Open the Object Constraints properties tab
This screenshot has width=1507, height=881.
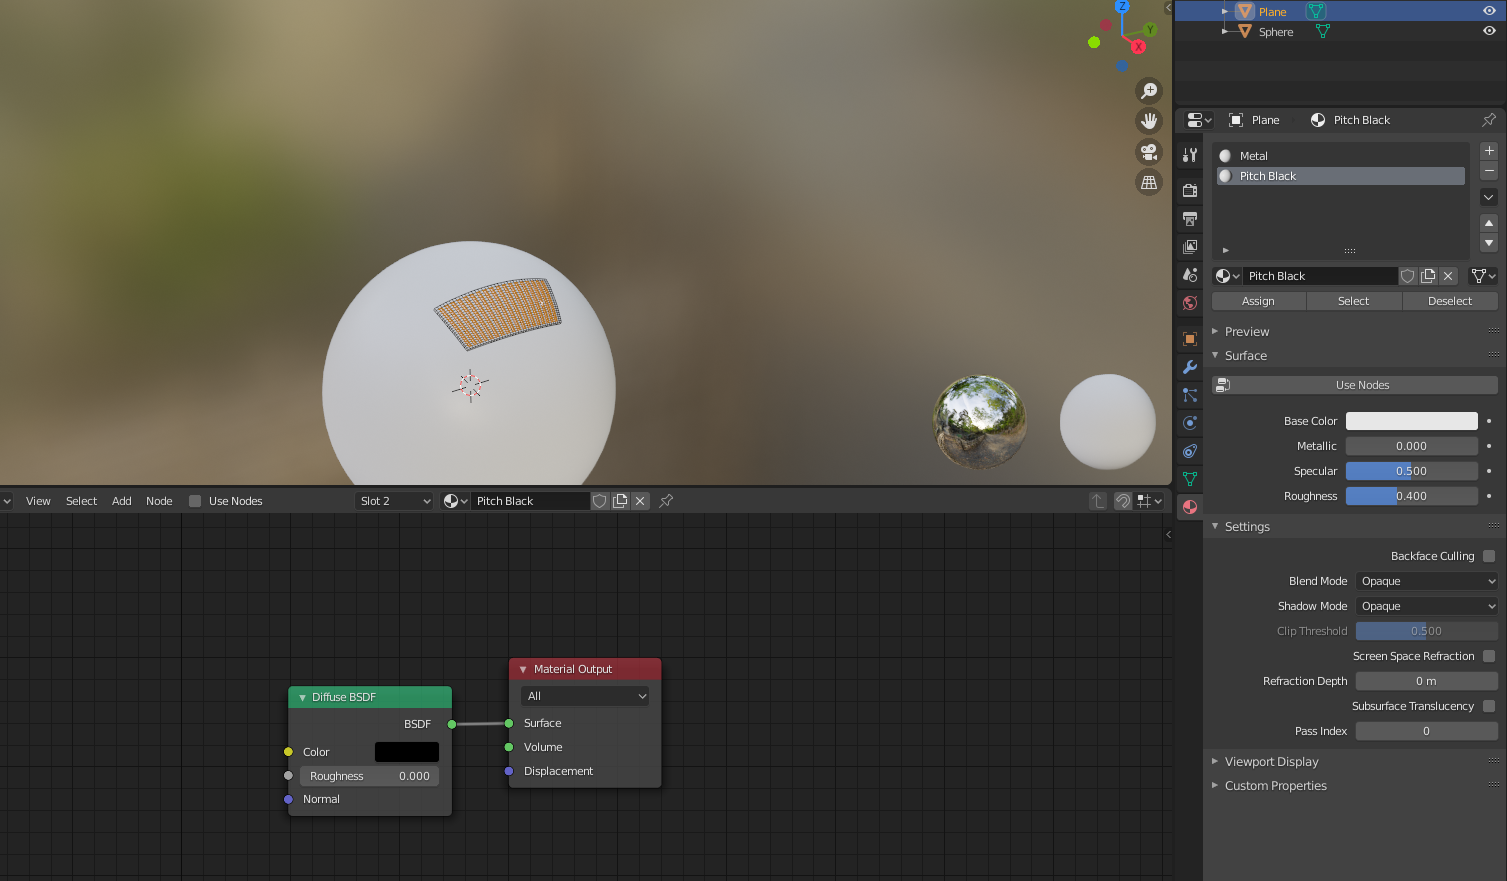coord(1190,451)
